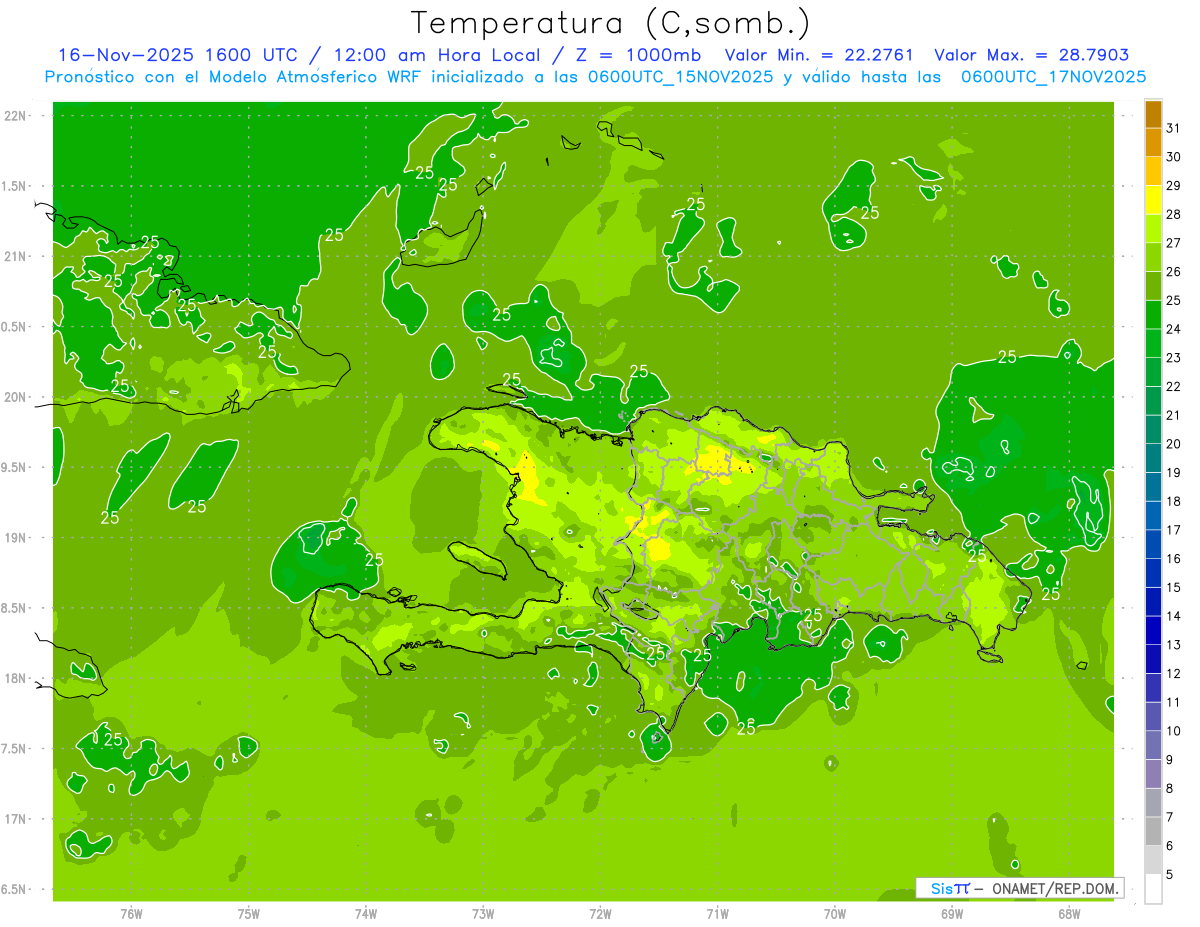Click the "18N" latitude label

(x=14, y=678)
